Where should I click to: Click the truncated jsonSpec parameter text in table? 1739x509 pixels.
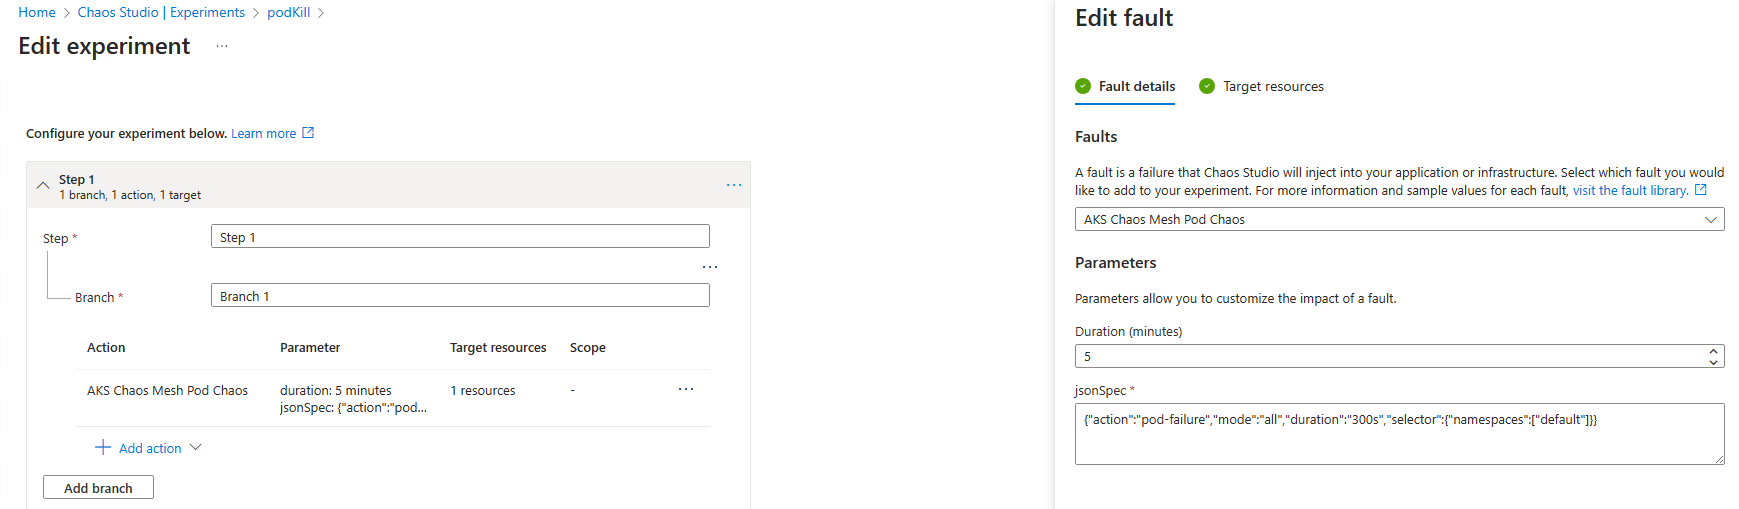pos(354,407)
